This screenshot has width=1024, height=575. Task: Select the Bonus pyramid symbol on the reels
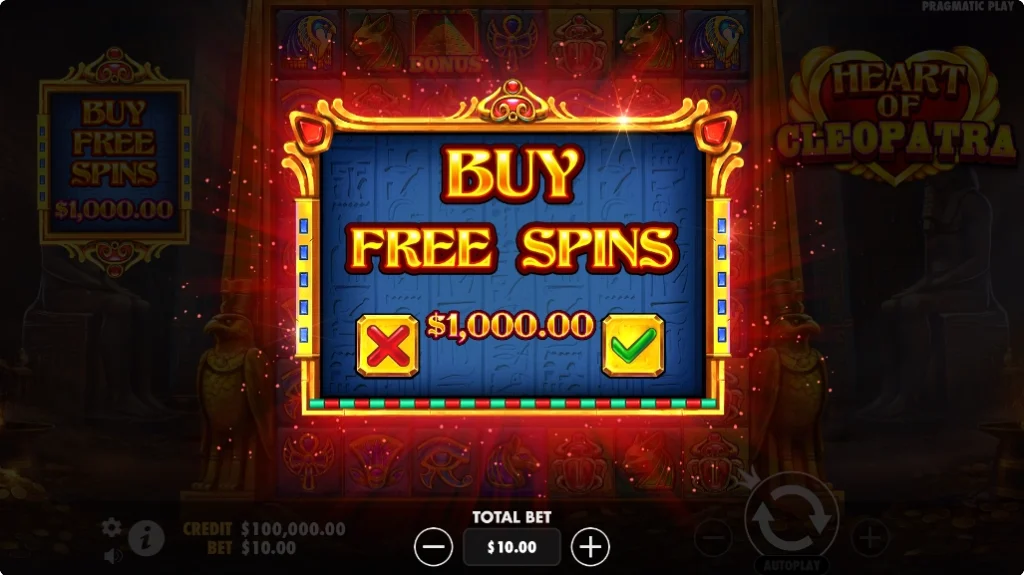[x=445, y=41]
